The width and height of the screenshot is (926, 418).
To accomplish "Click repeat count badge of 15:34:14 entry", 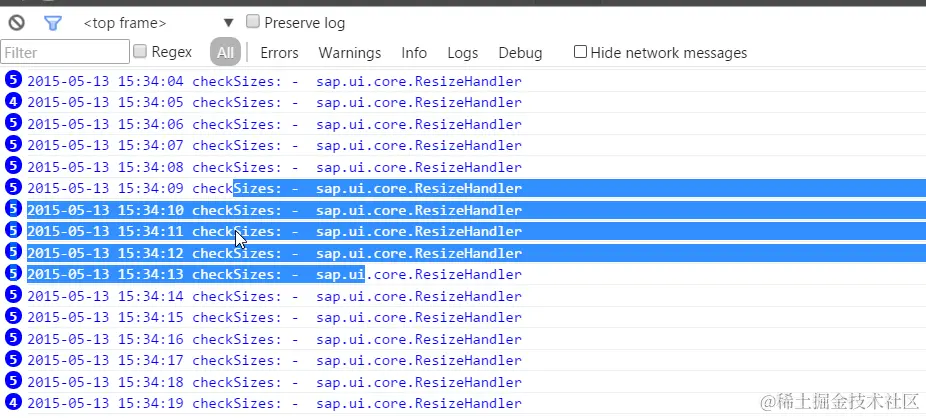I will click(x=13, y=295).
